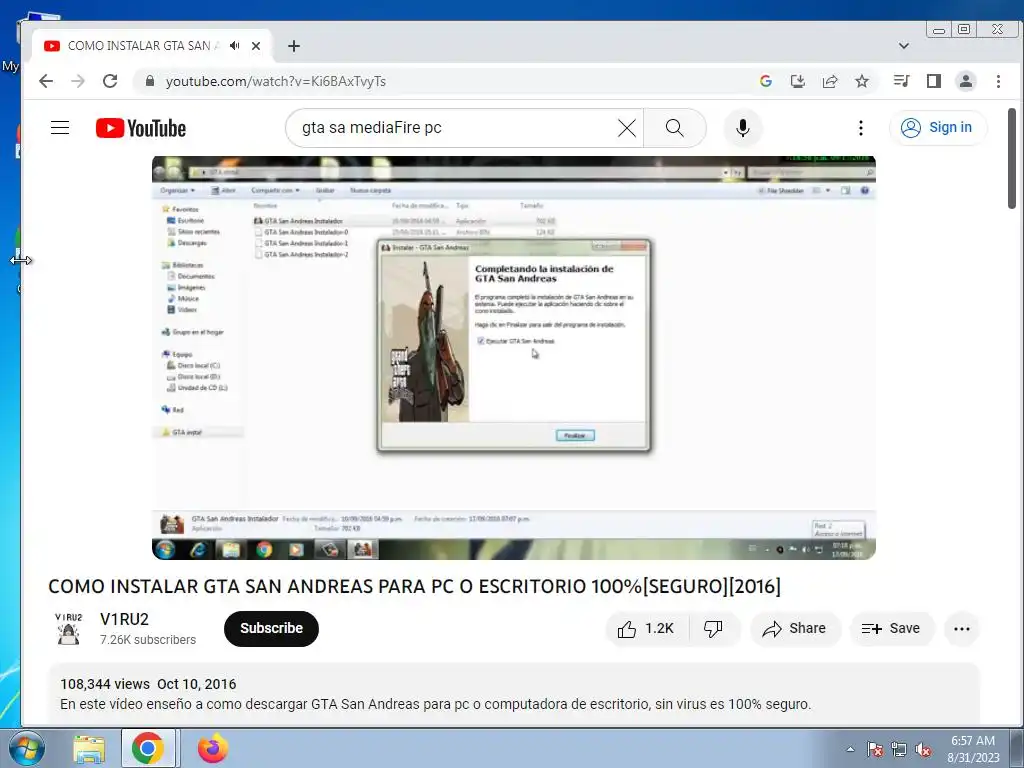Share the video
This screenshot has height=768, width=1024.
click(795, 628)
